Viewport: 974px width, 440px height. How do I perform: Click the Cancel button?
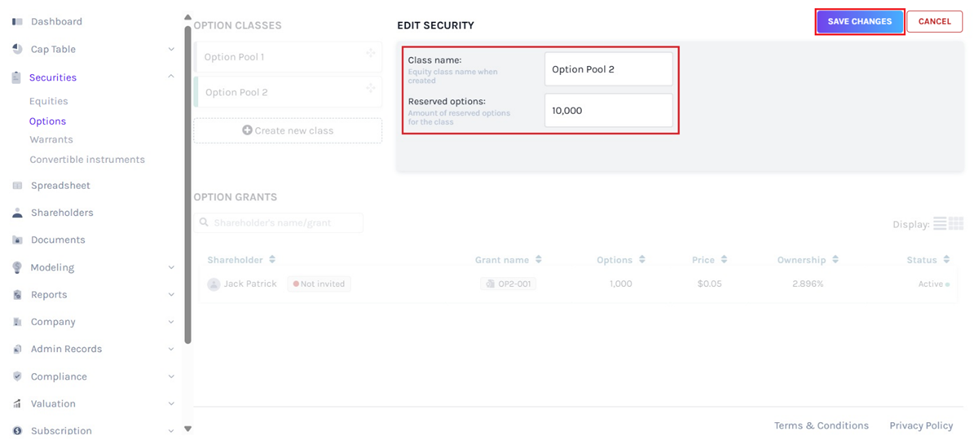[x=934, y=22]
